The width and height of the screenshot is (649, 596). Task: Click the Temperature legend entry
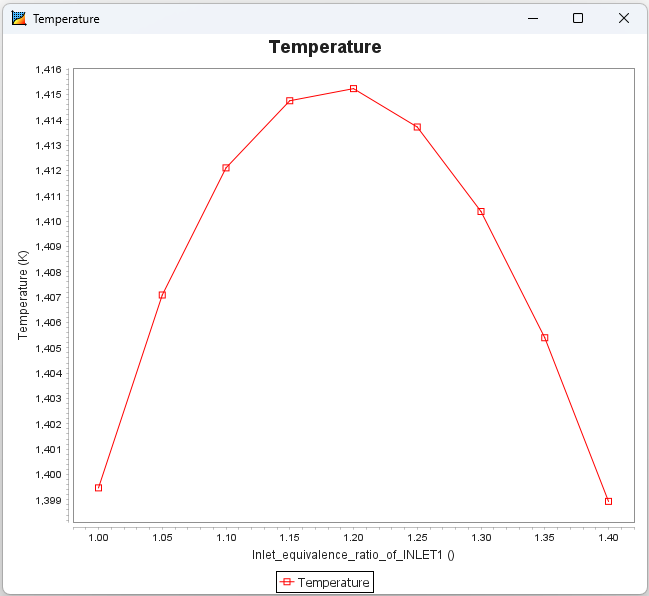tap(325, 582)
